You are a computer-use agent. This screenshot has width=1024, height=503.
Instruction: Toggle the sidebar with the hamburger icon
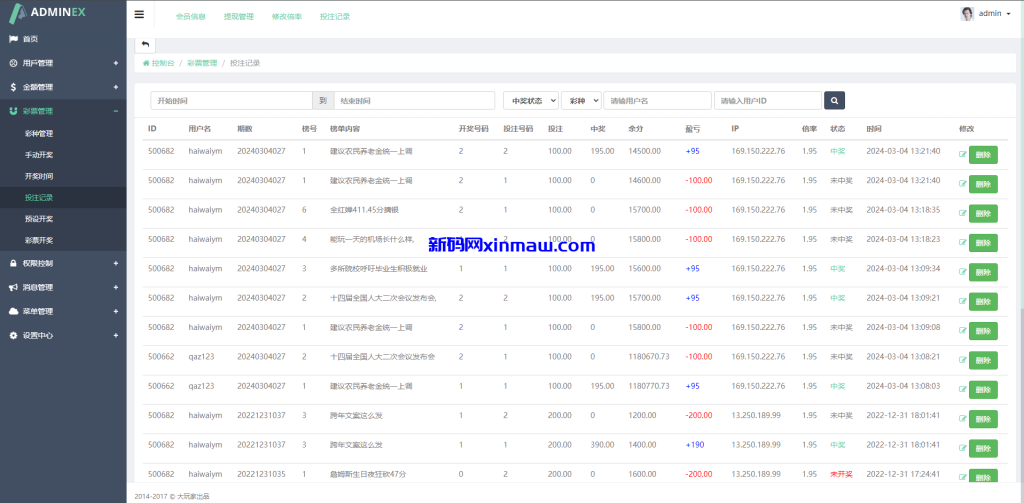click(139, 14)
